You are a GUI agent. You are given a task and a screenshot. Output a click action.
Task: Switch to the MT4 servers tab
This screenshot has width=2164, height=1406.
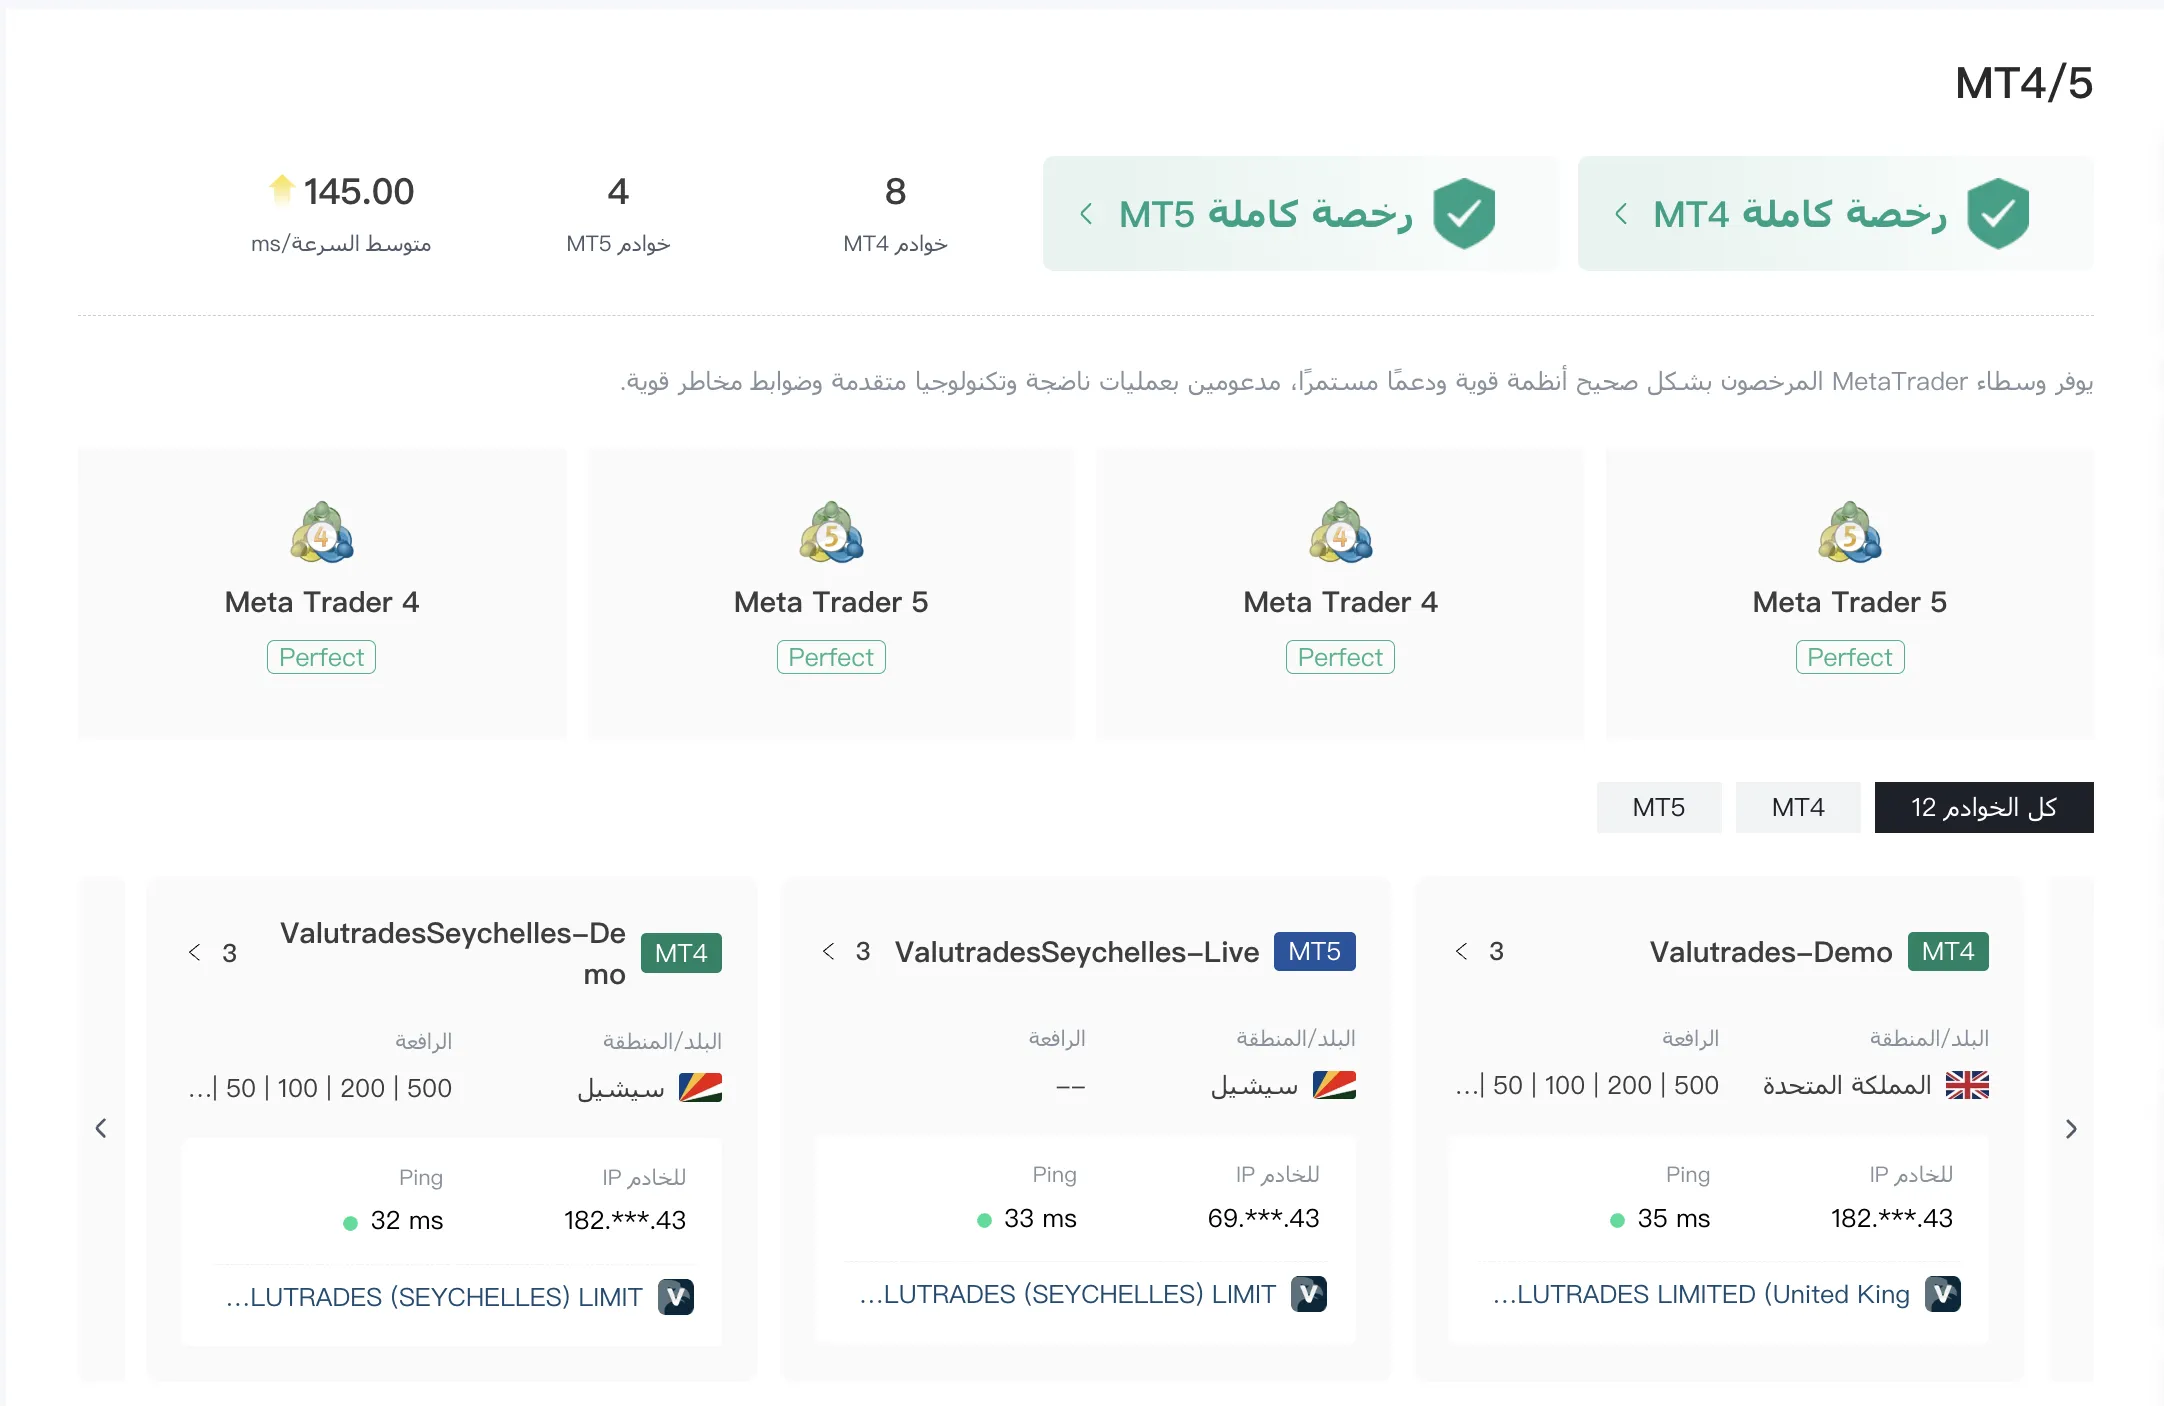[1798, 807]
